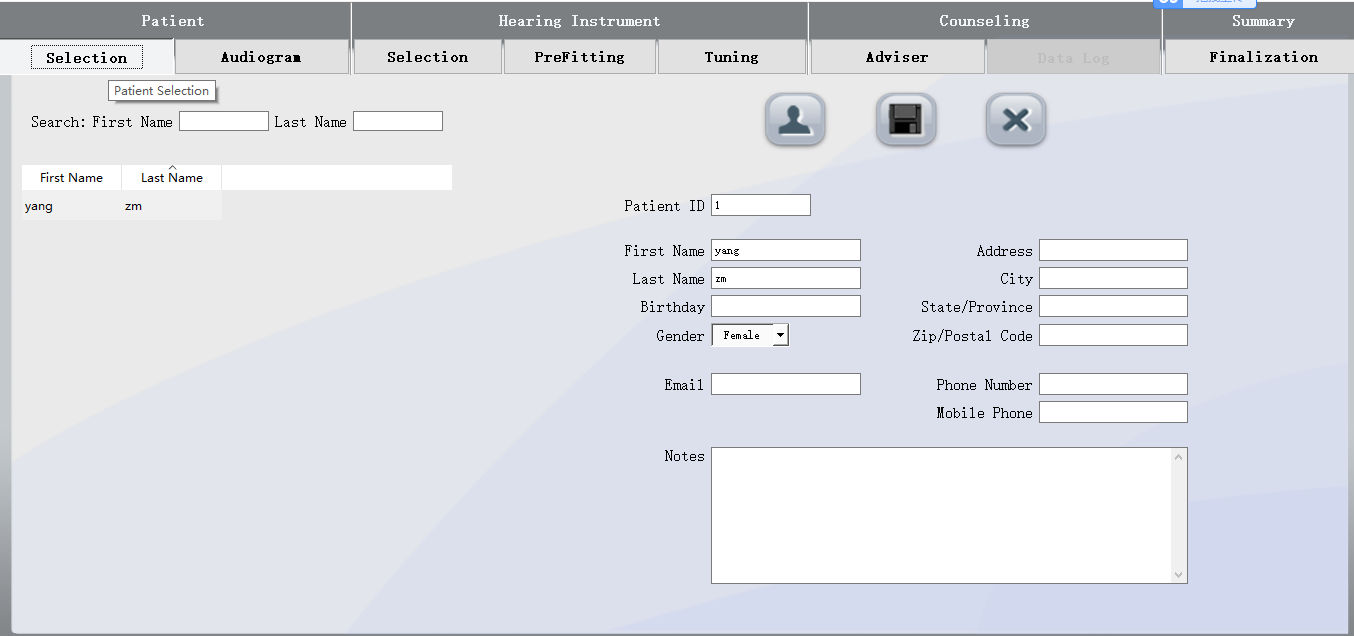Open the Gender dropdown
This screenshot has height=636, width=1354.
point(780,336)
